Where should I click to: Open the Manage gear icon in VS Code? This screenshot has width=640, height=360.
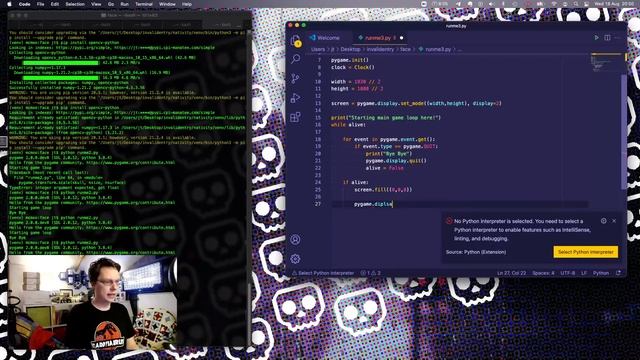click(296, 258)
